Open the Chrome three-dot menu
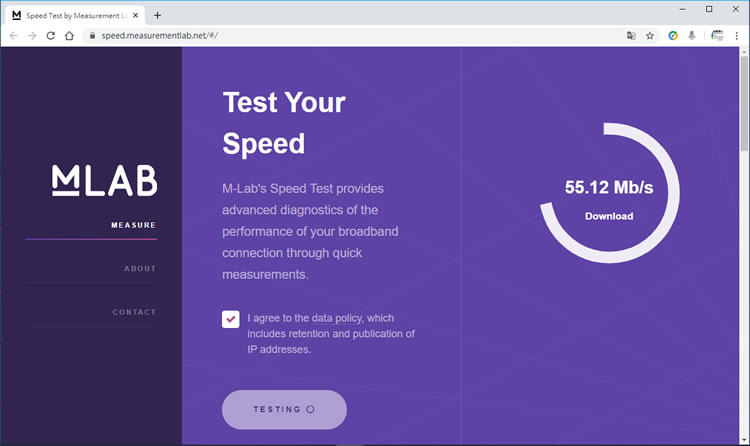Viewport: 750px width, 446px height. coord(737,35)
